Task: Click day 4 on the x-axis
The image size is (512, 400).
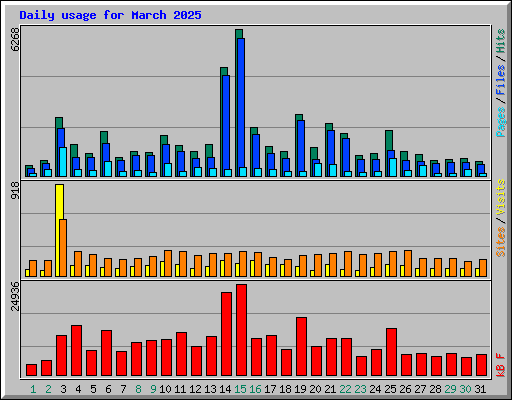Action: click(x=78, y=389)
